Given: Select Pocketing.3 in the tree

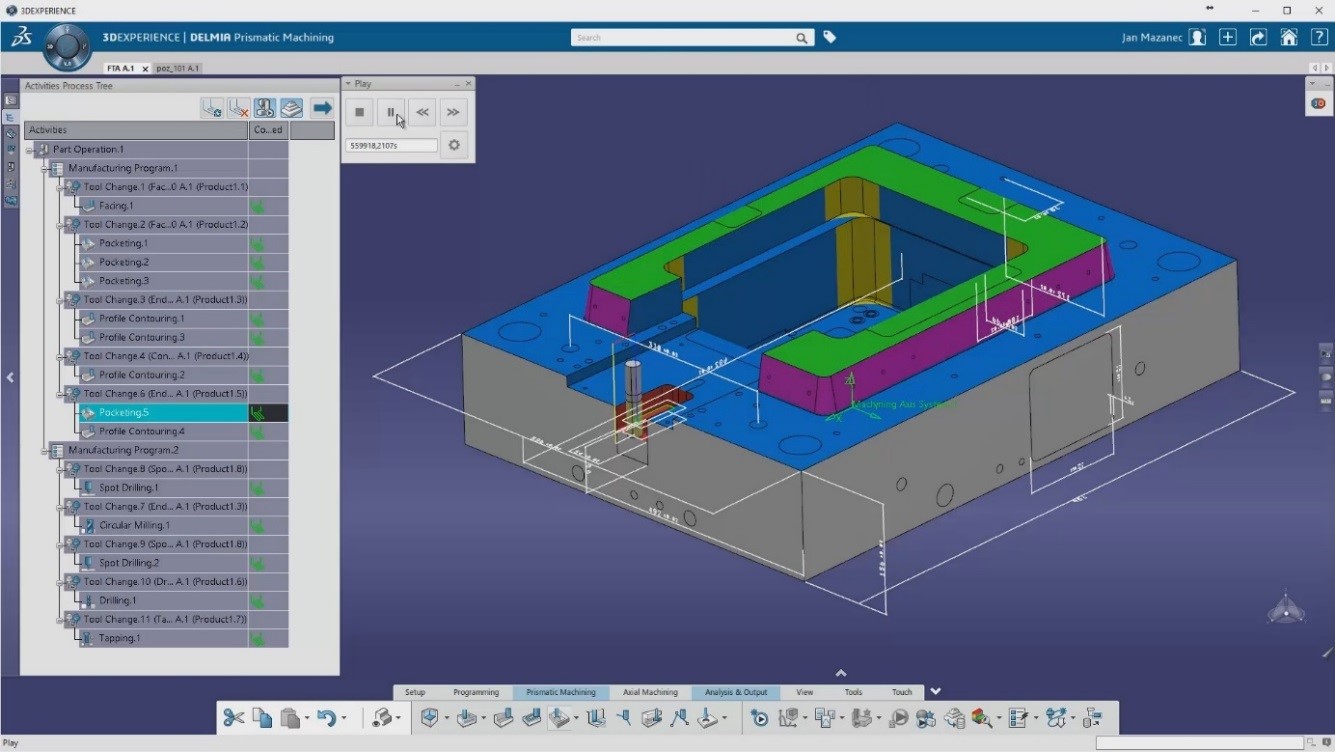Looking at the screenshot, I should pos(123,281).
